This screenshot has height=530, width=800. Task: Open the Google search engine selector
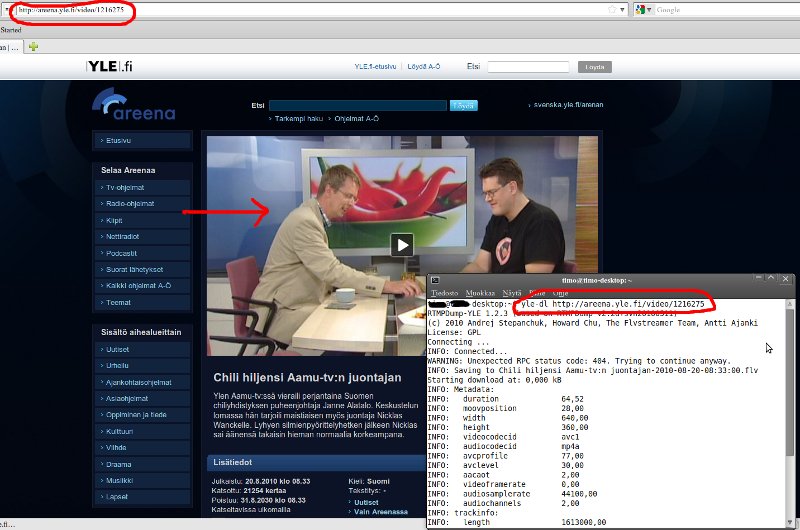coord(644,10)
